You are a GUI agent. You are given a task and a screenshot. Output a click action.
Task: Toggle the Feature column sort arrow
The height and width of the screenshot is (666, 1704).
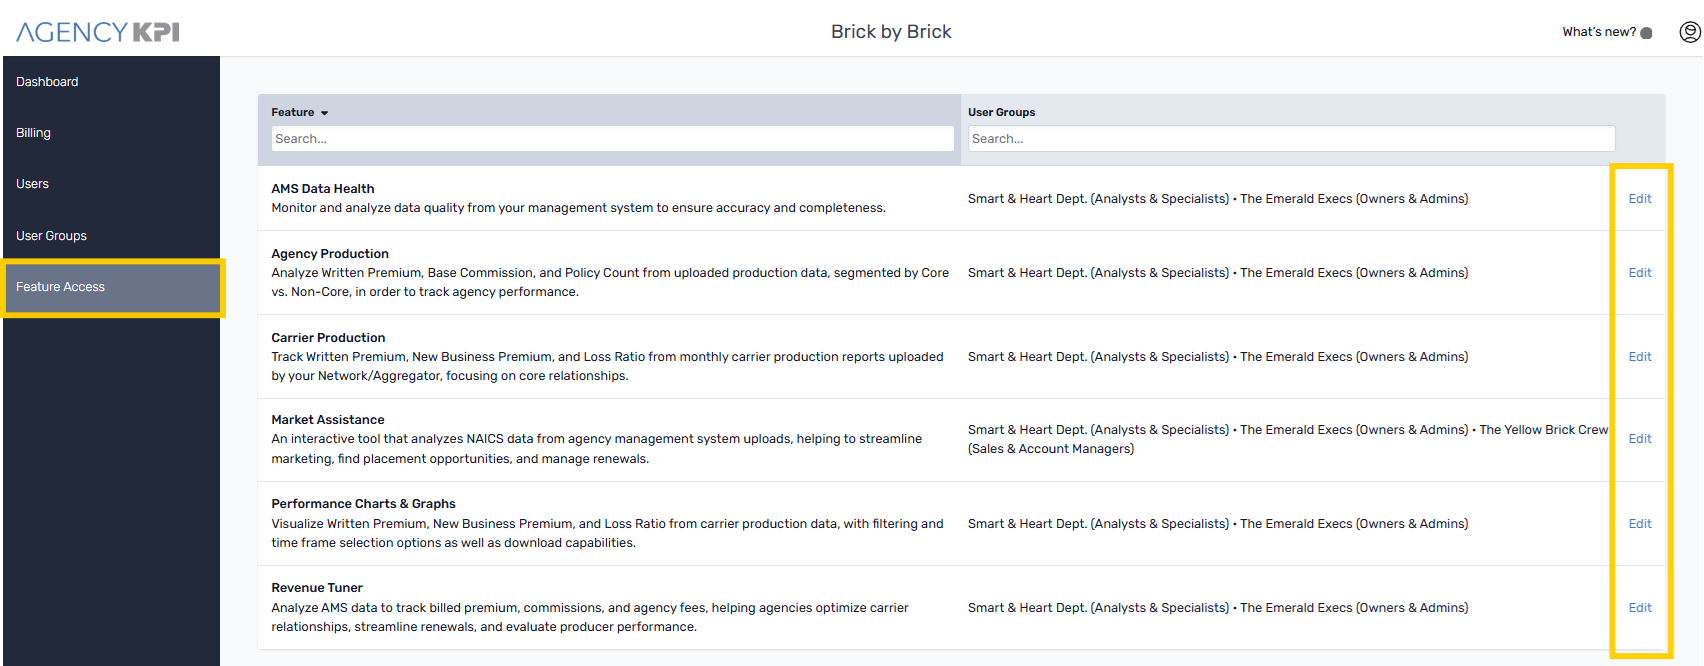(x=324, y=113)
